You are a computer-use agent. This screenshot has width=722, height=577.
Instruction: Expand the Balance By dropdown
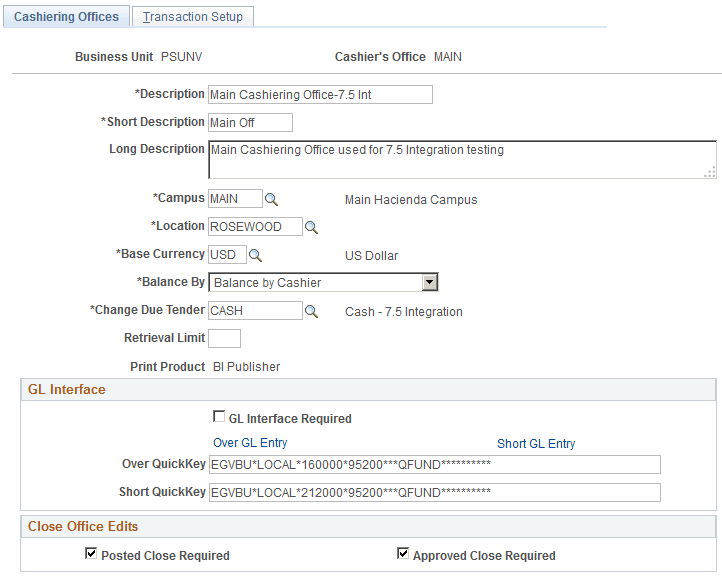coord(430,283)
